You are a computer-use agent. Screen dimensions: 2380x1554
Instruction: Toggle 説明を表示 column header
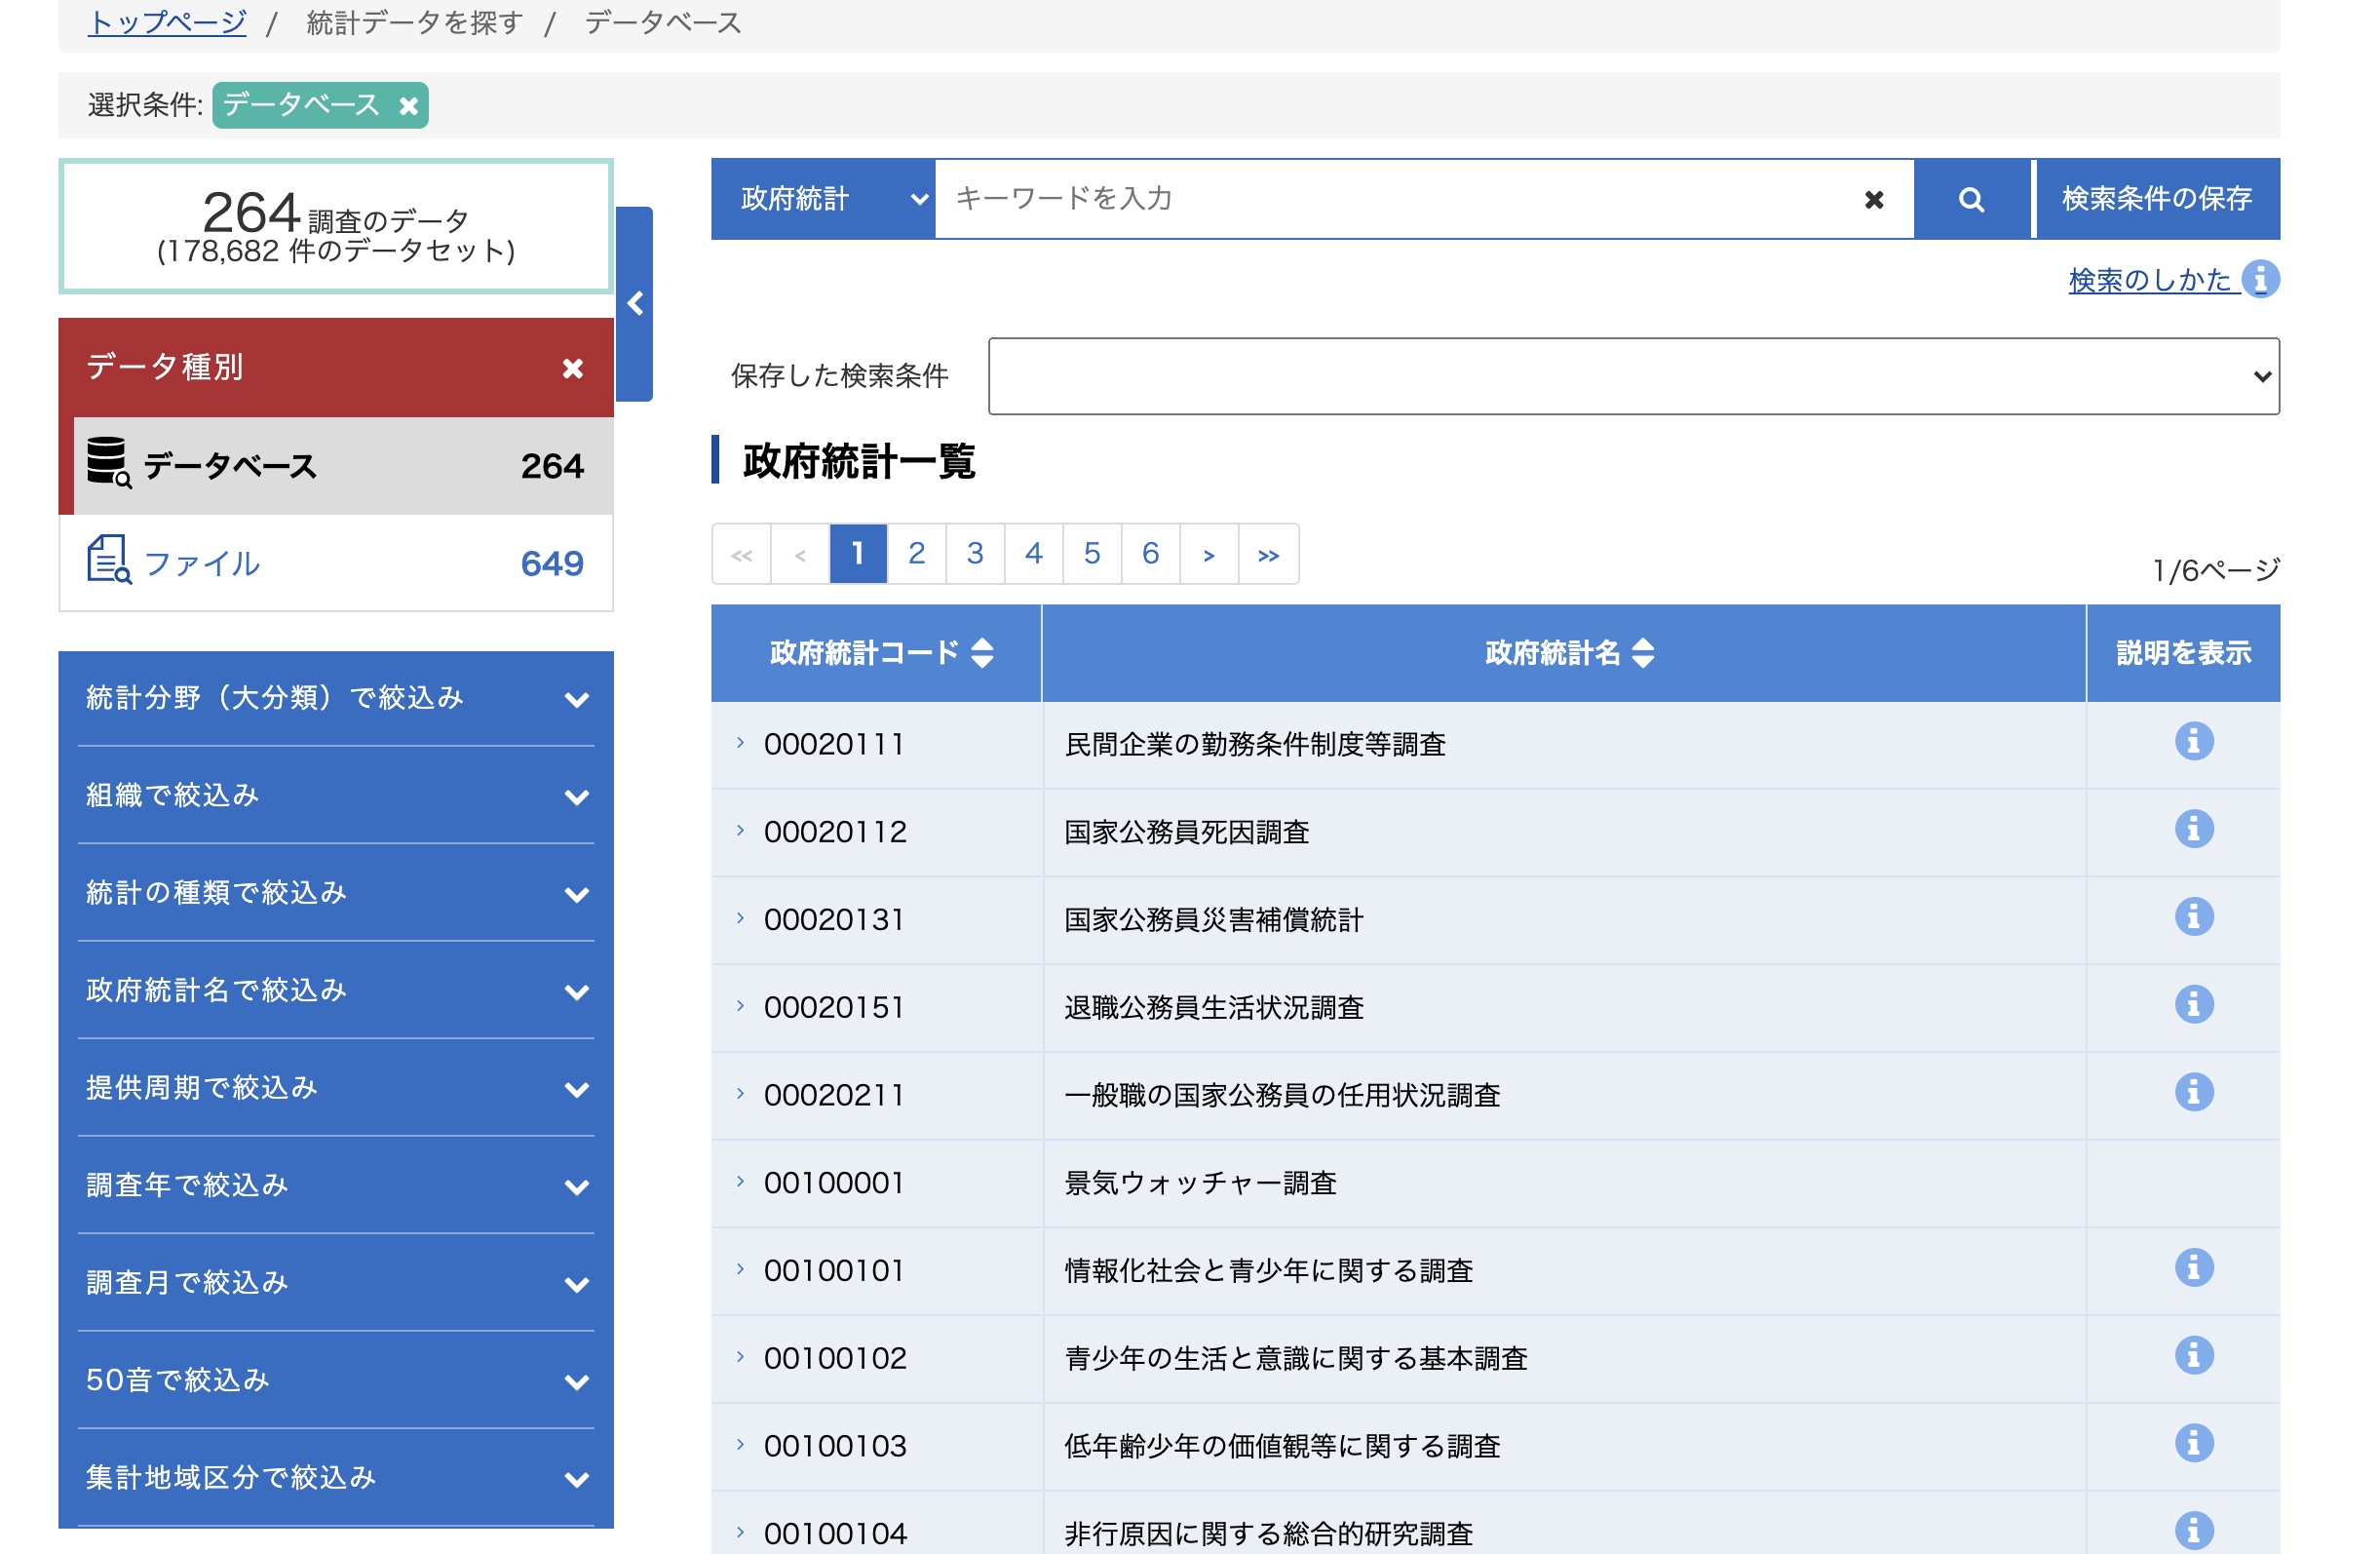coord(2183,653)
